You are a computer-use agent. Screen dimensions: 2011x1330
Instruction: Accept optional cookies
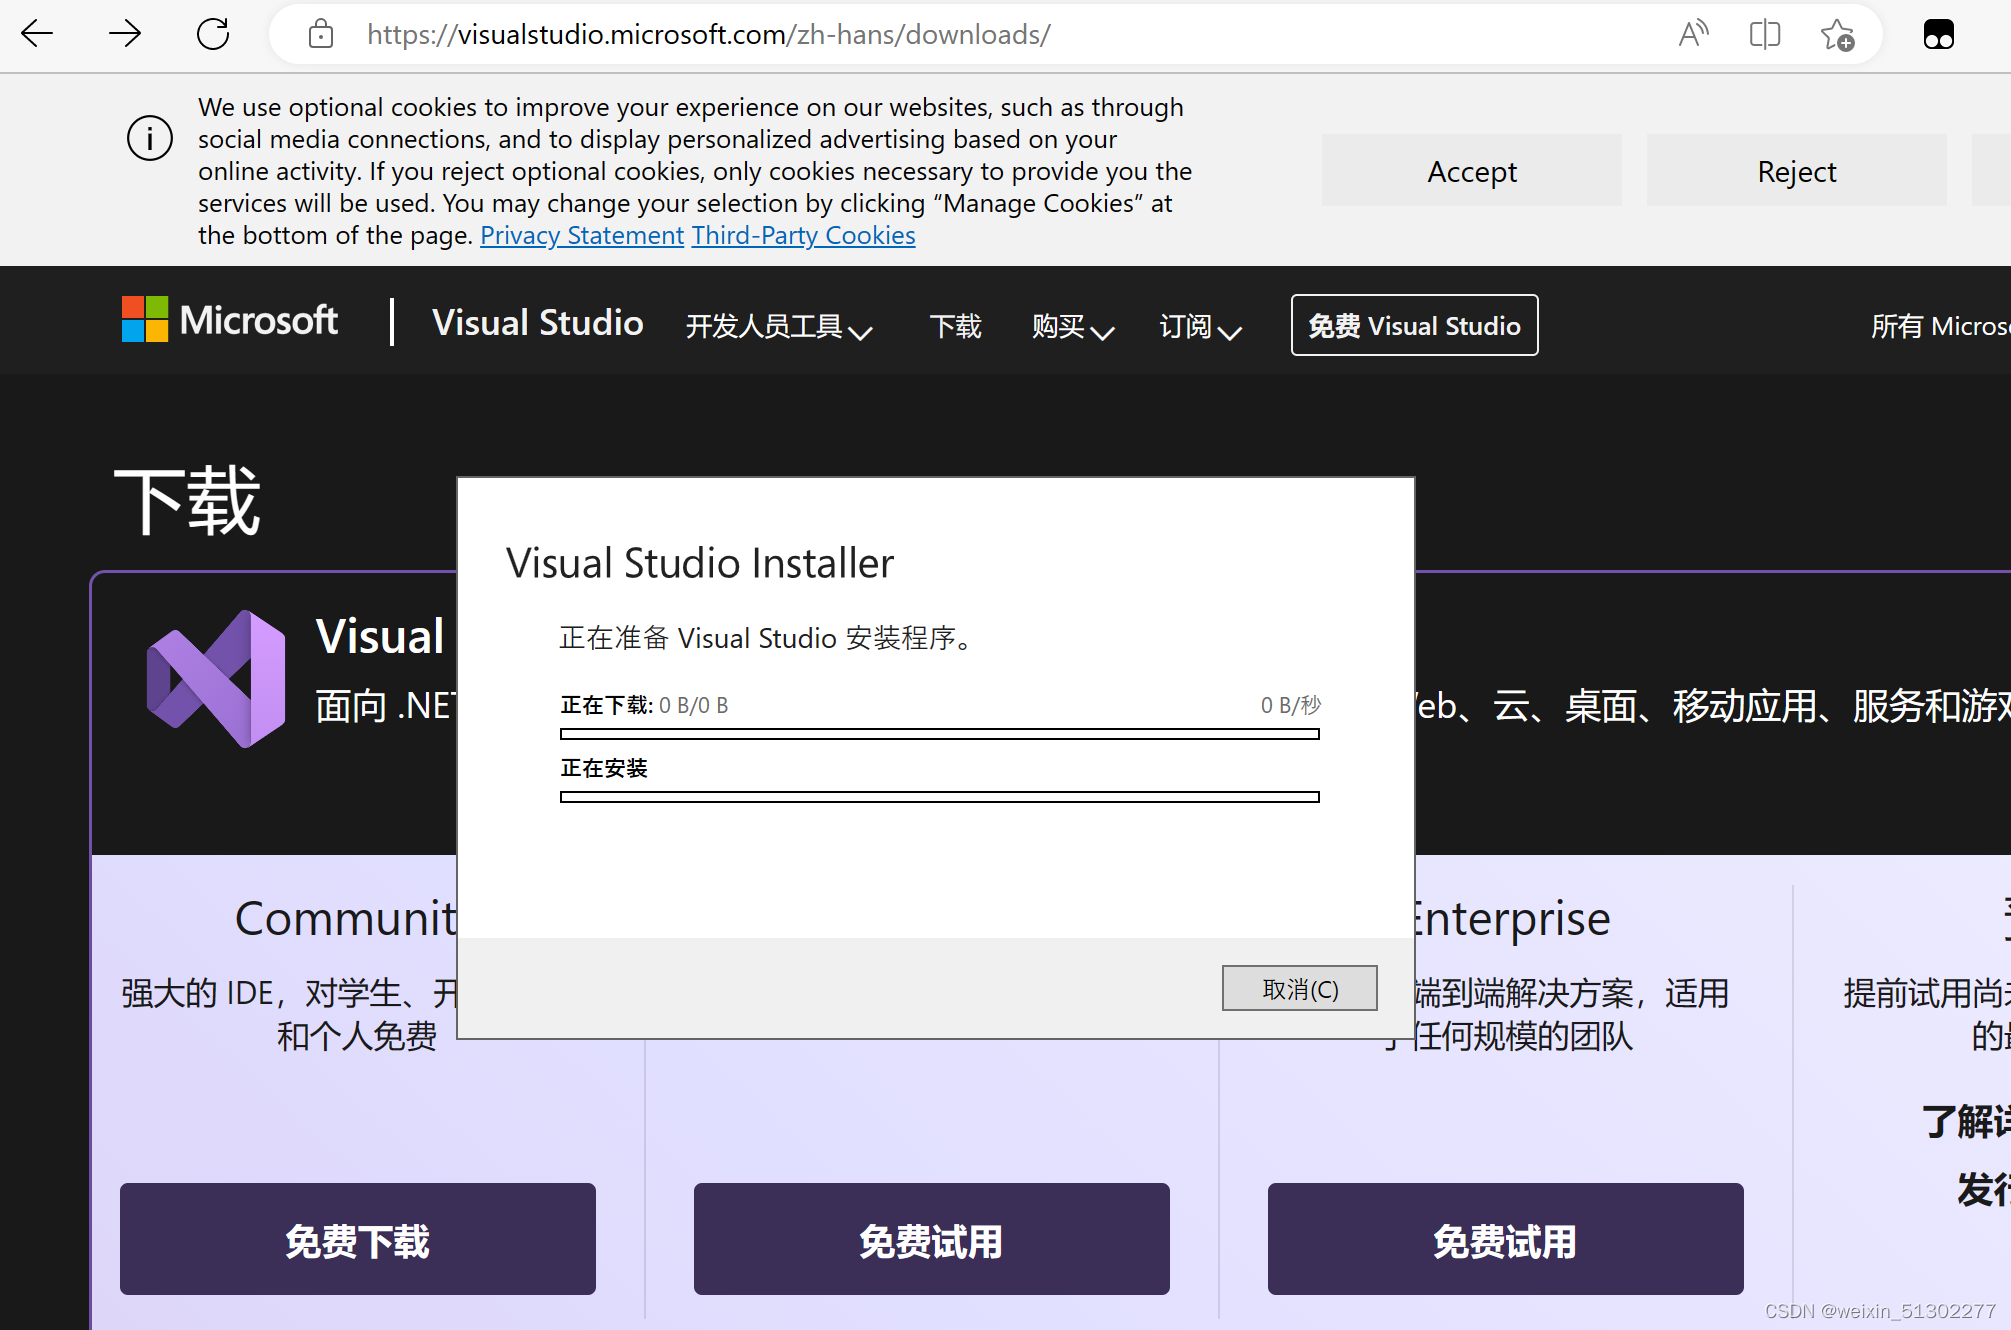coord(1471,170)
